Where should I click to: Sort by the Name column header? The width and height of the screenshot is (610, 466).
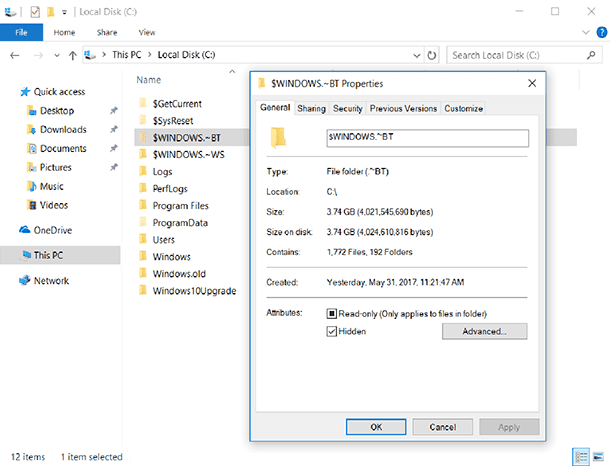coord(149,80)
